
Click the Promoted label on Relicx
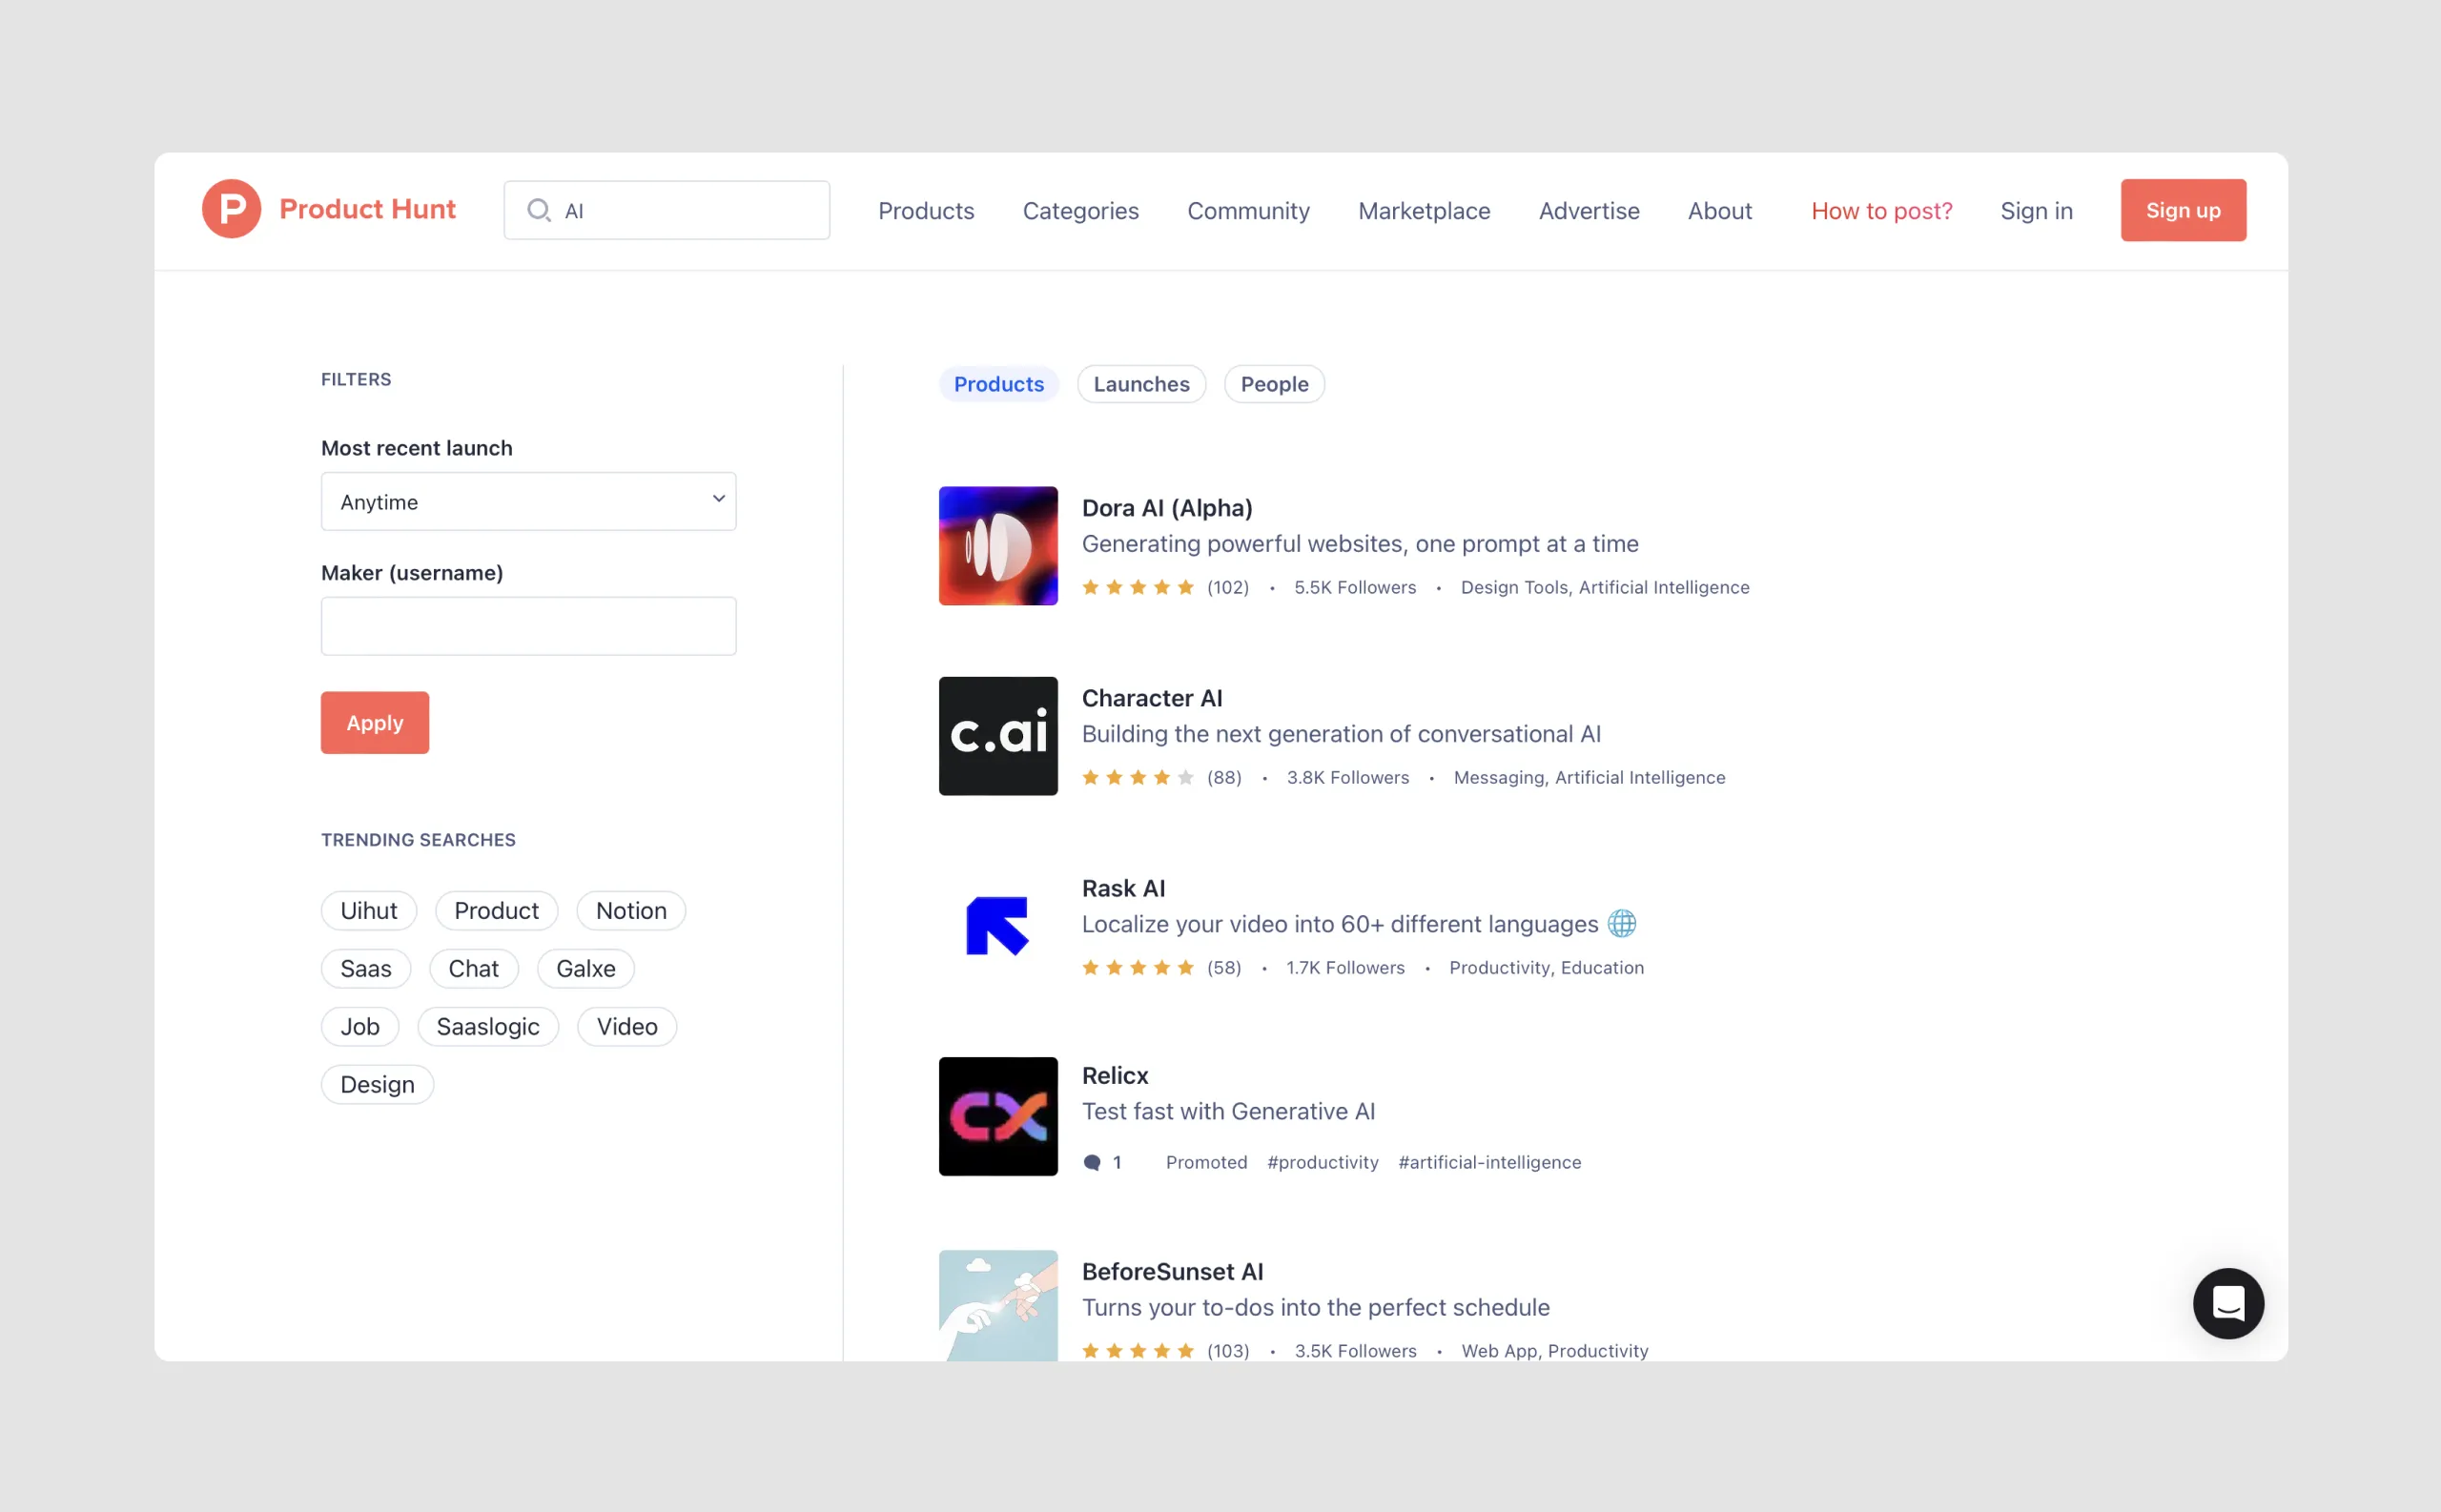[1206, 1162]
